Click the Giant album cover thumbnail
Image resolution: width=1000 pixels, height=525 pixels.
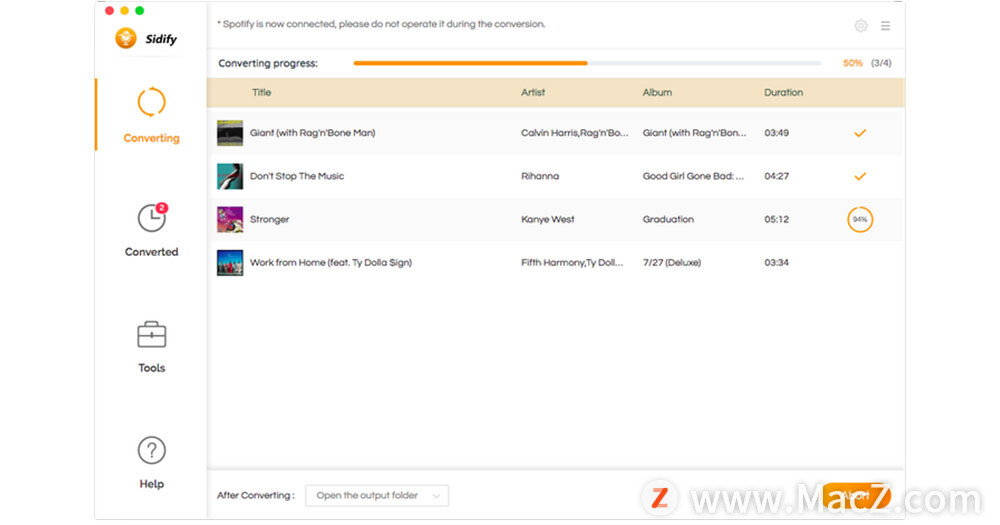pyautogui.click(x=230, y=133)
